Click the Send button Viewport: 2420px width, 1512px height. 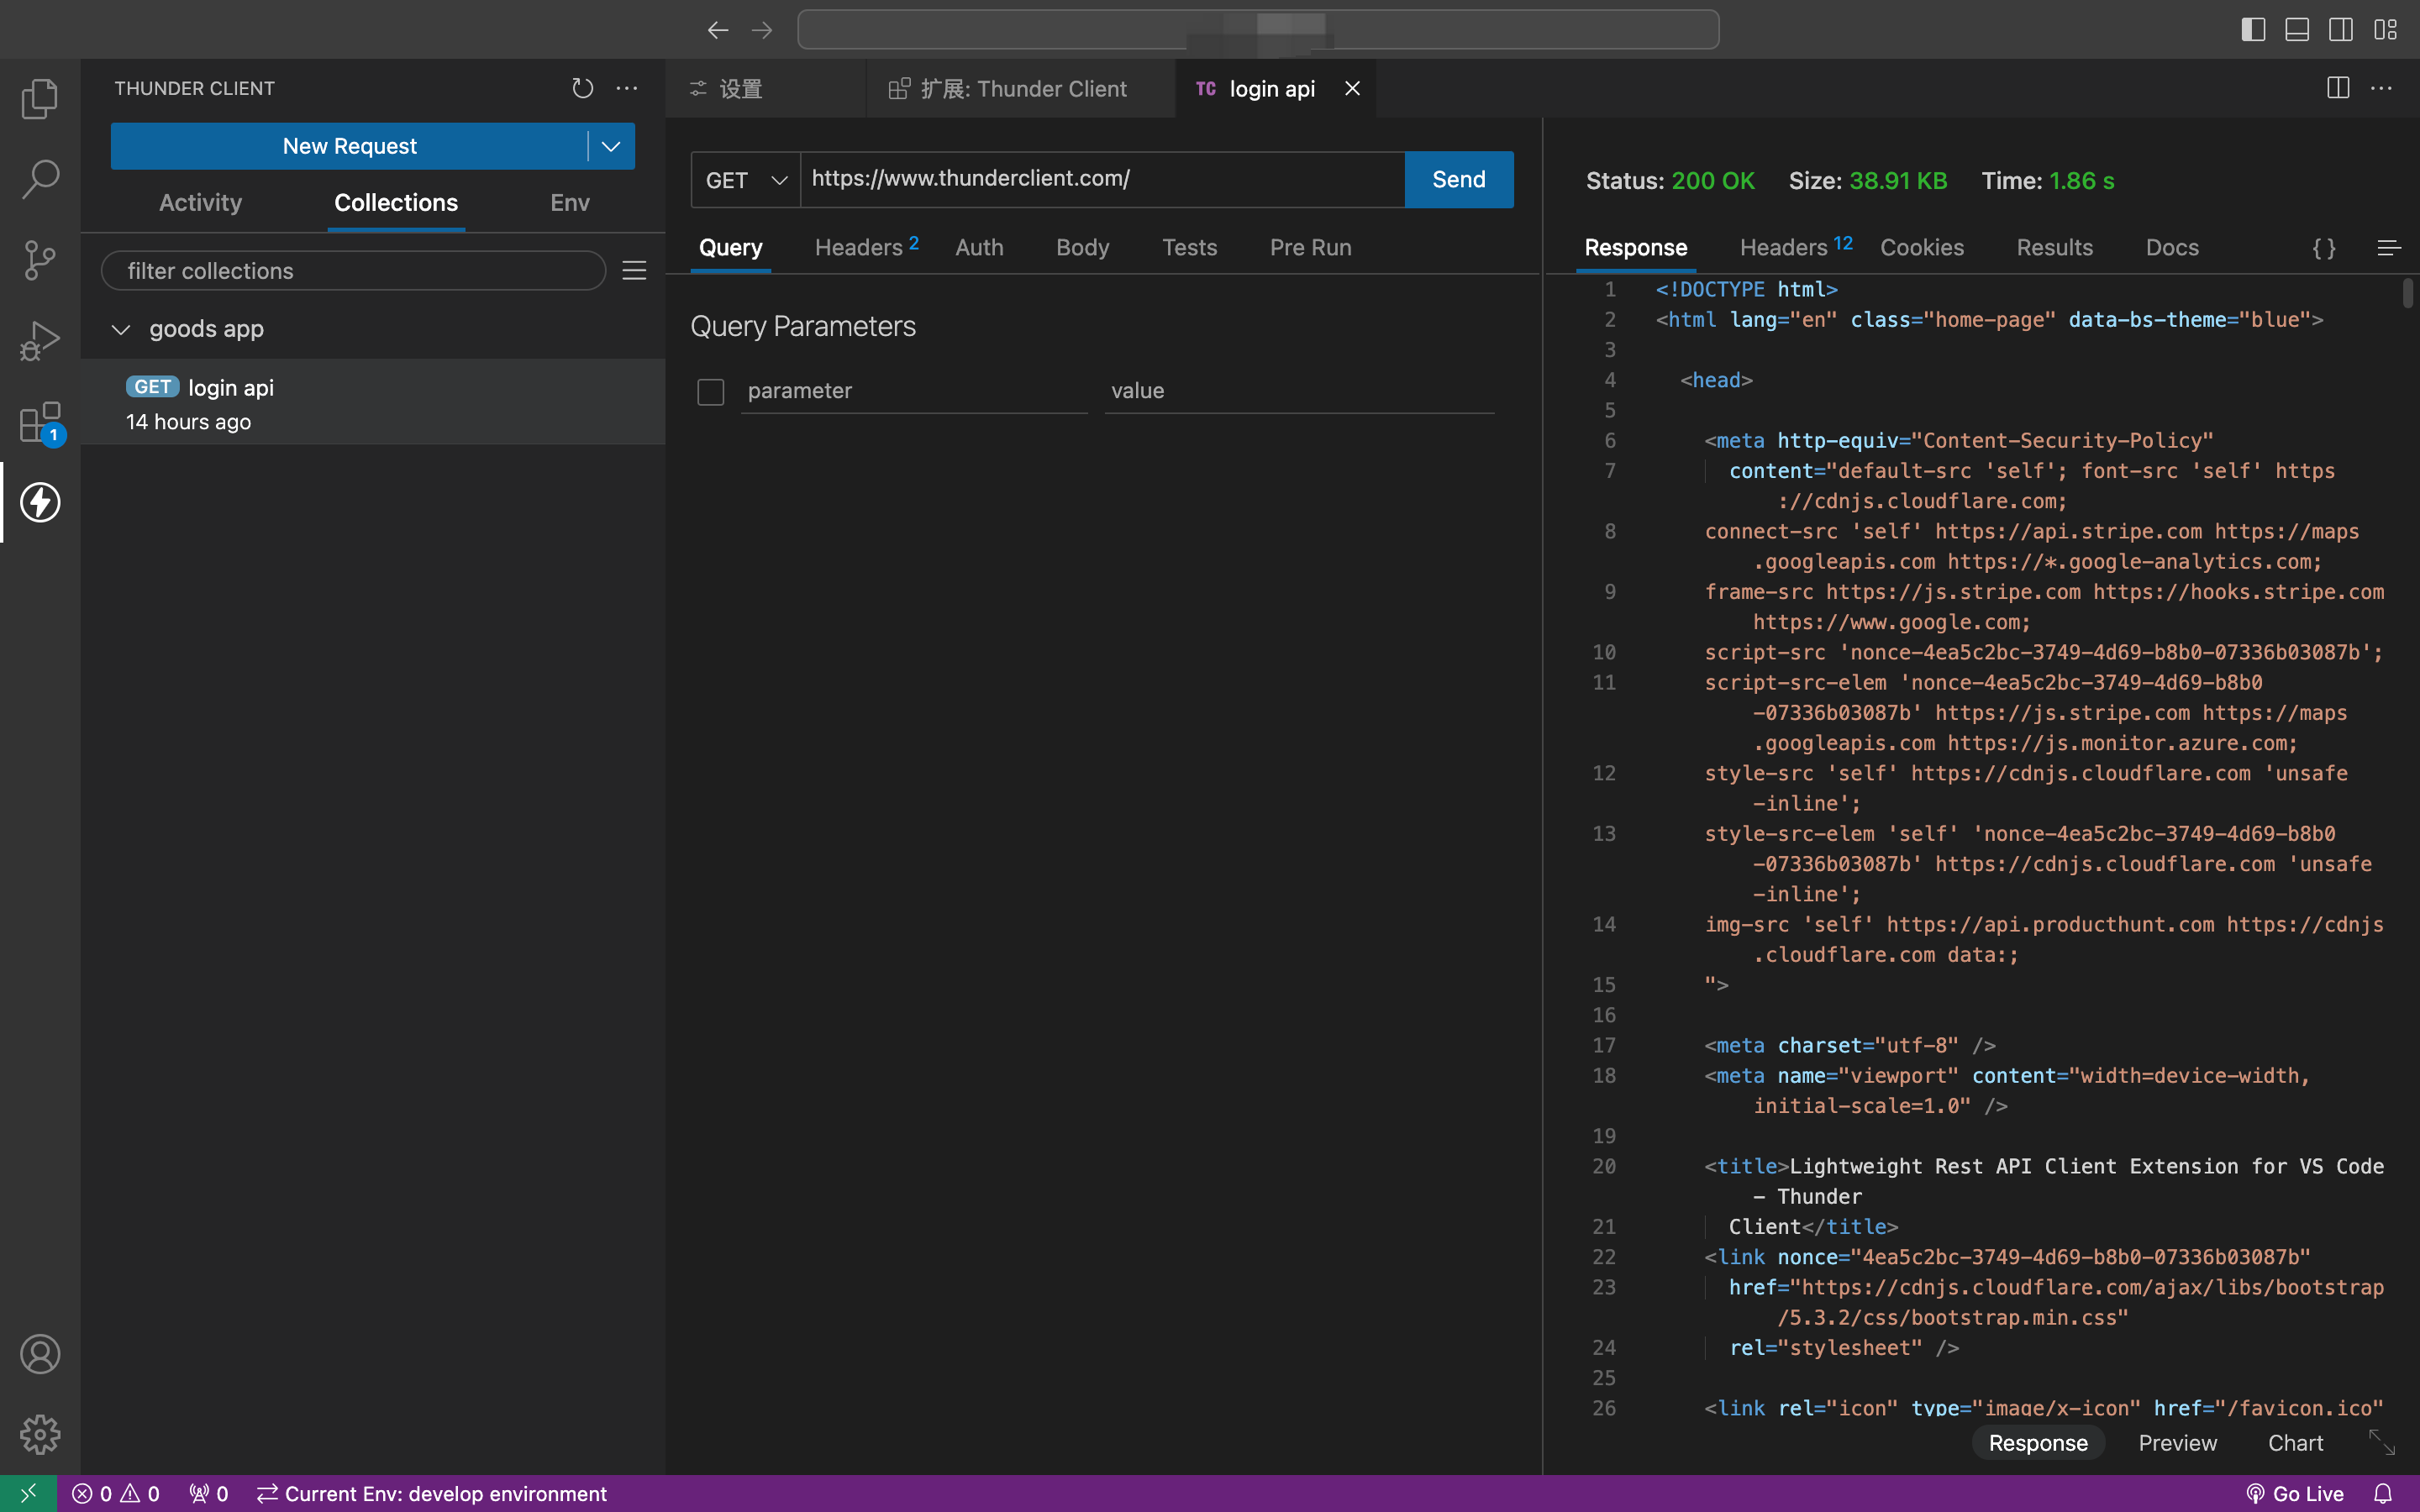tap(1458, 180)
